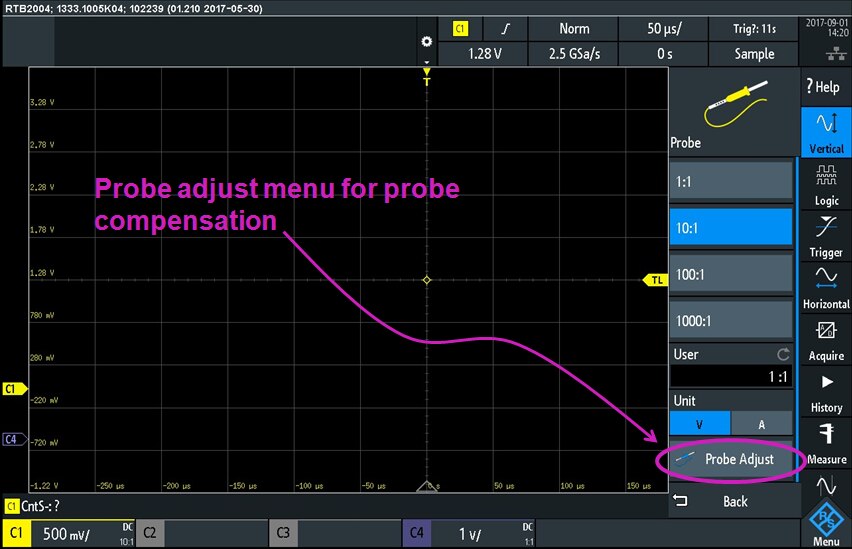Set probe unit to V
Screen dimensions: 852x549
coord(700,423)
